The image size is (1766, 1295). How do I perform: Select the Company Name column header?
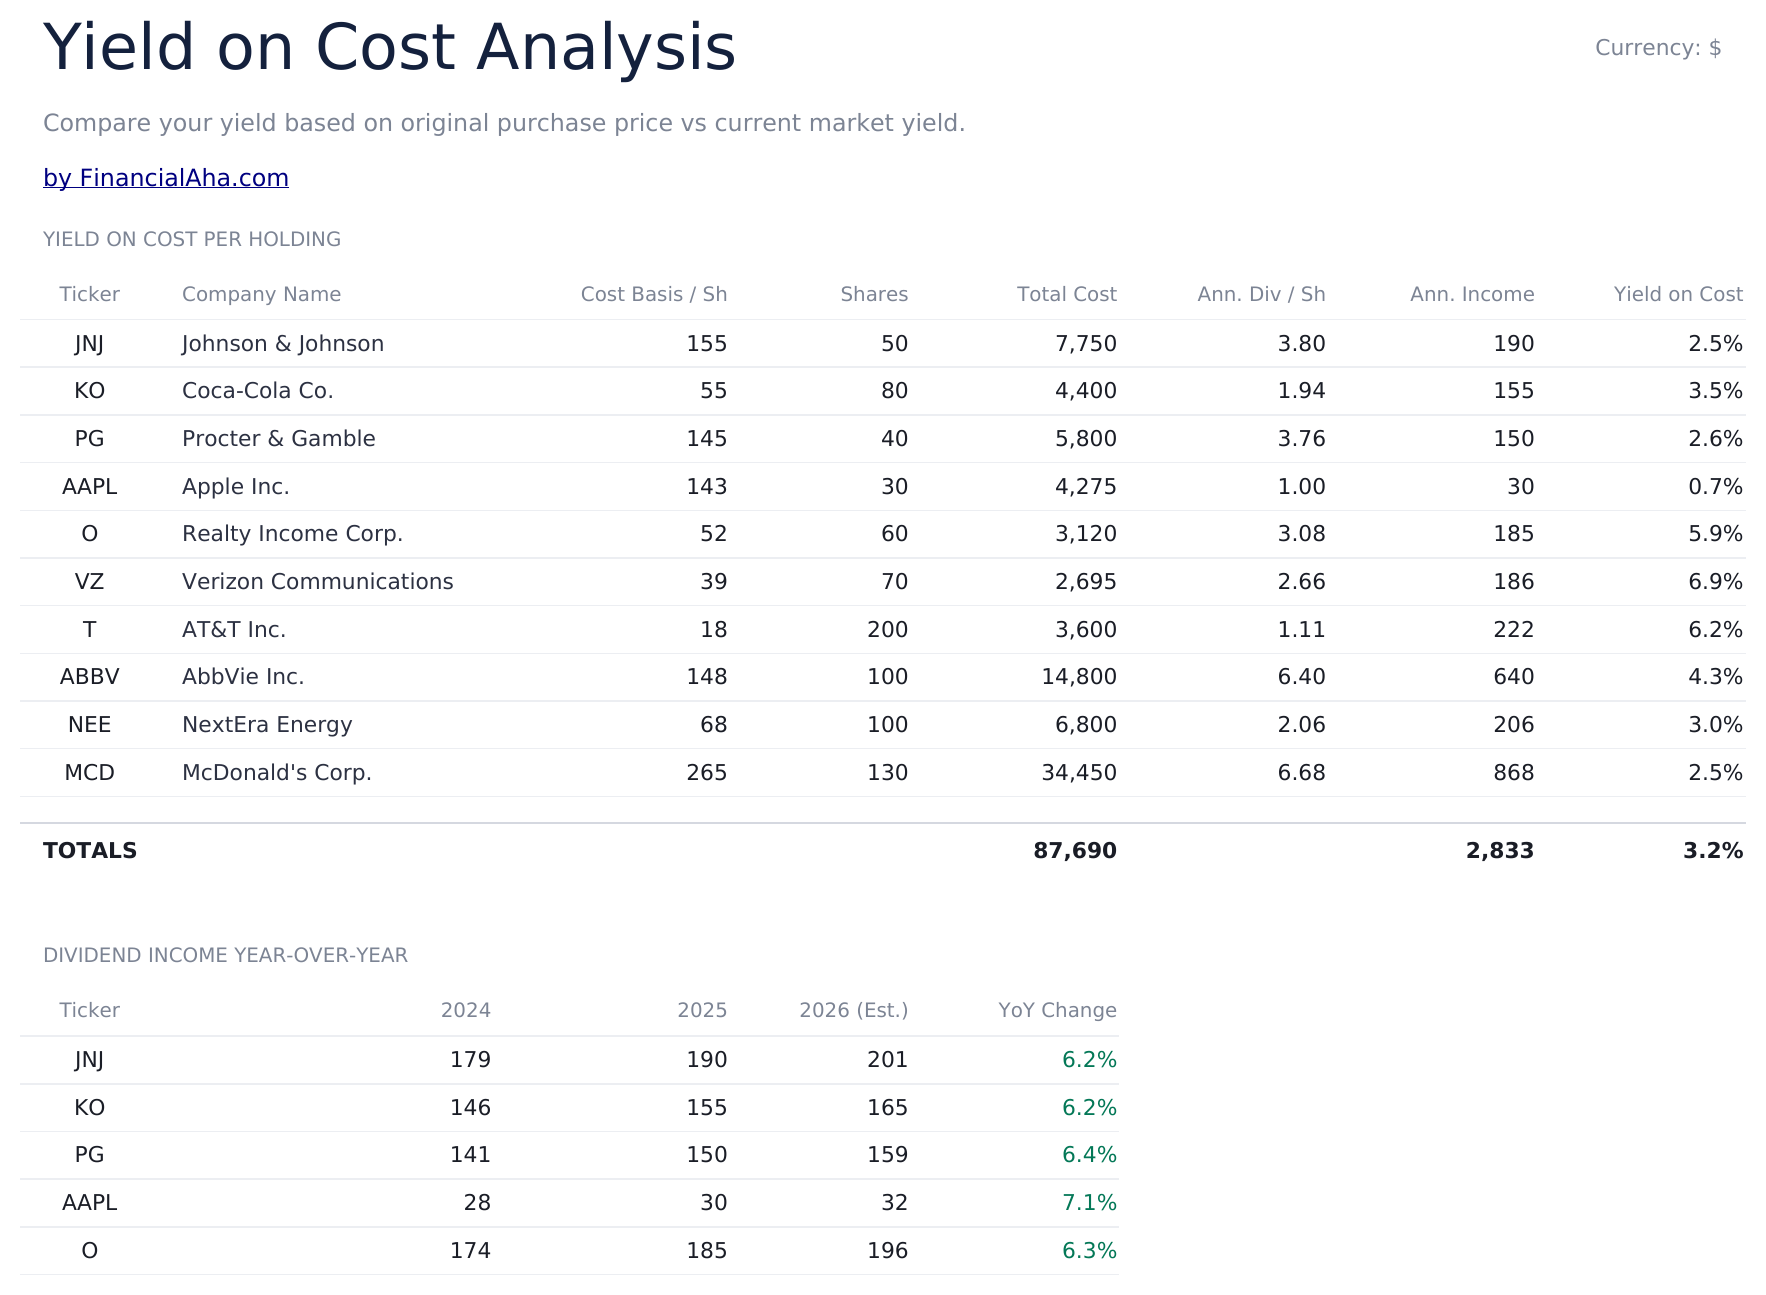pos(261,294)
